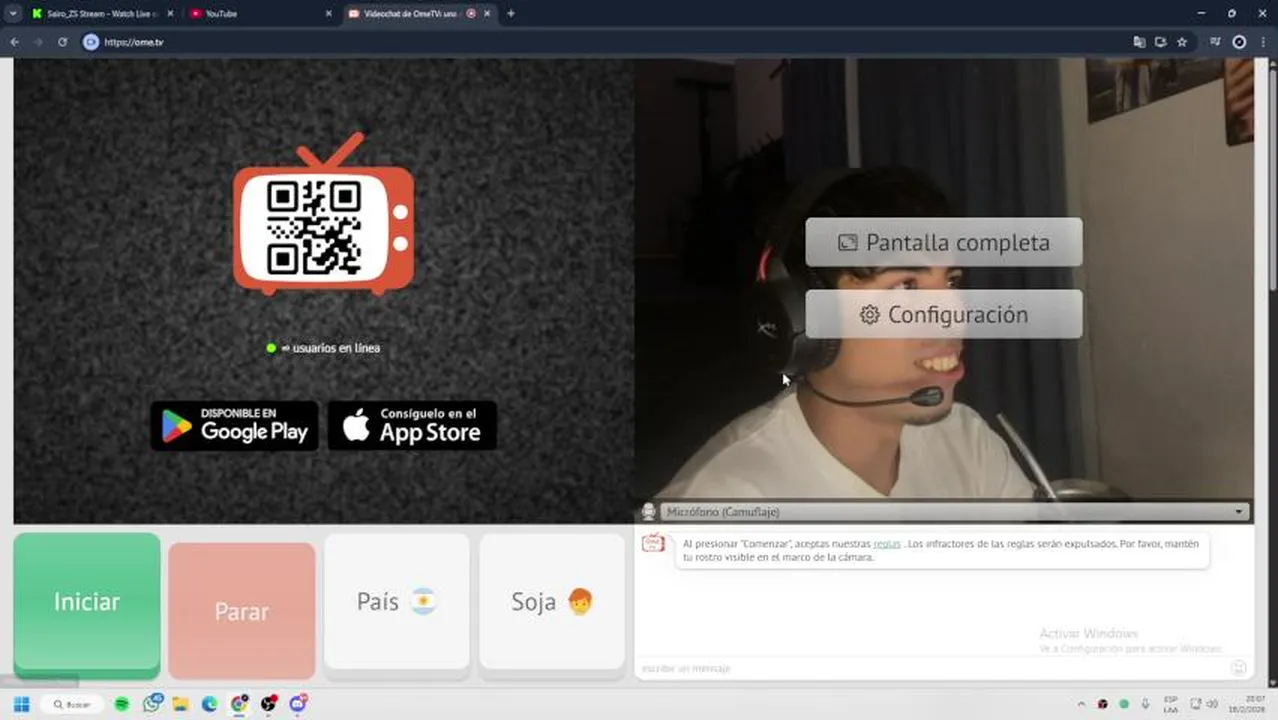
Task: Click the App Store download badge
Action: (x=412, y=426)
